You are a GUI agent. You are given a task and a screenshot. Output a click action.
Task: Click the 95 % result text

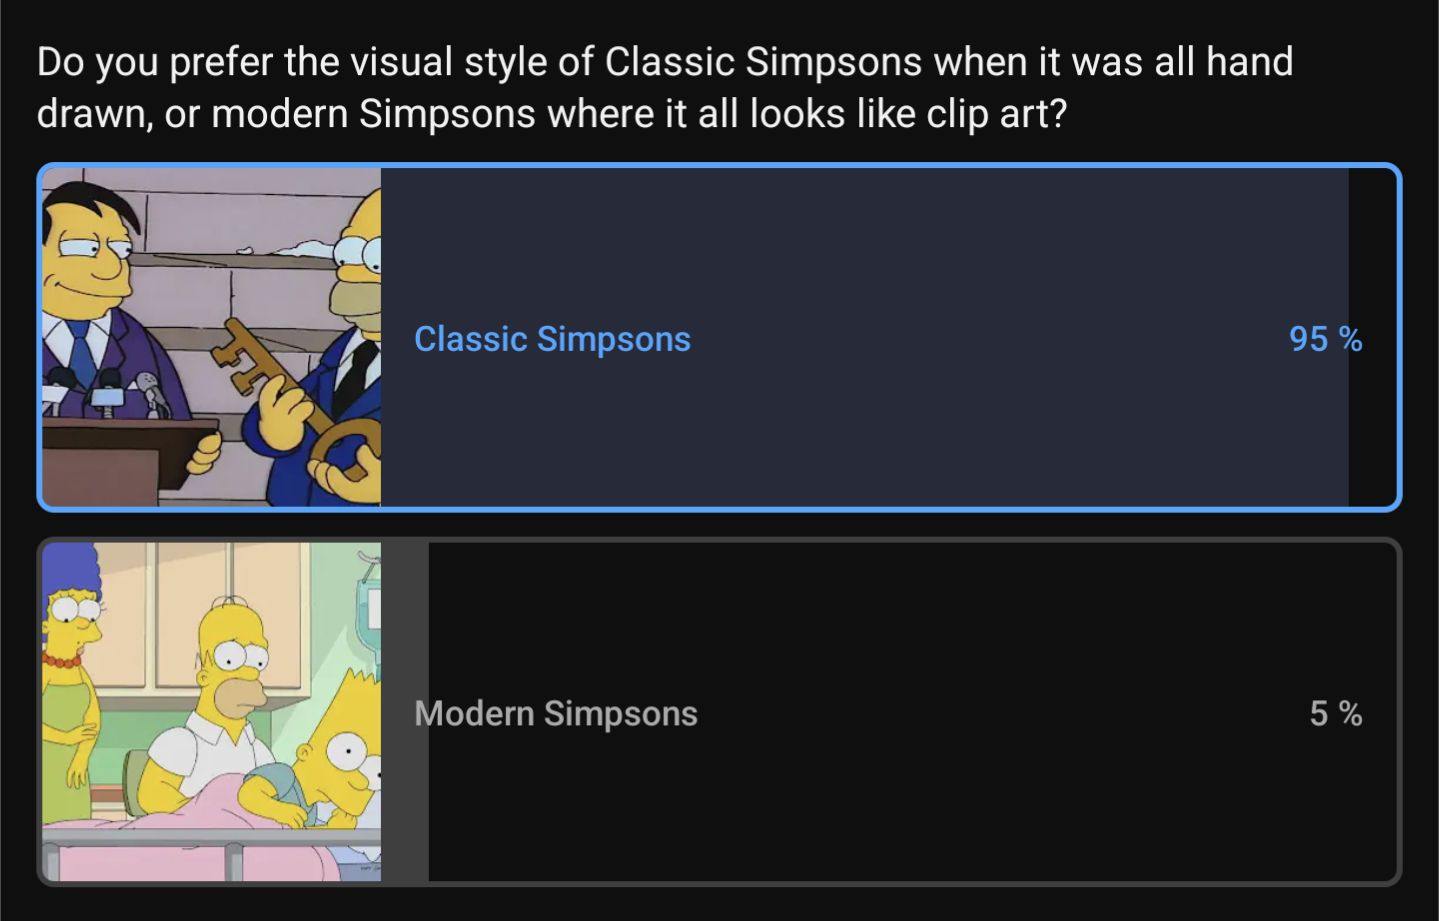pos(1325,339)
